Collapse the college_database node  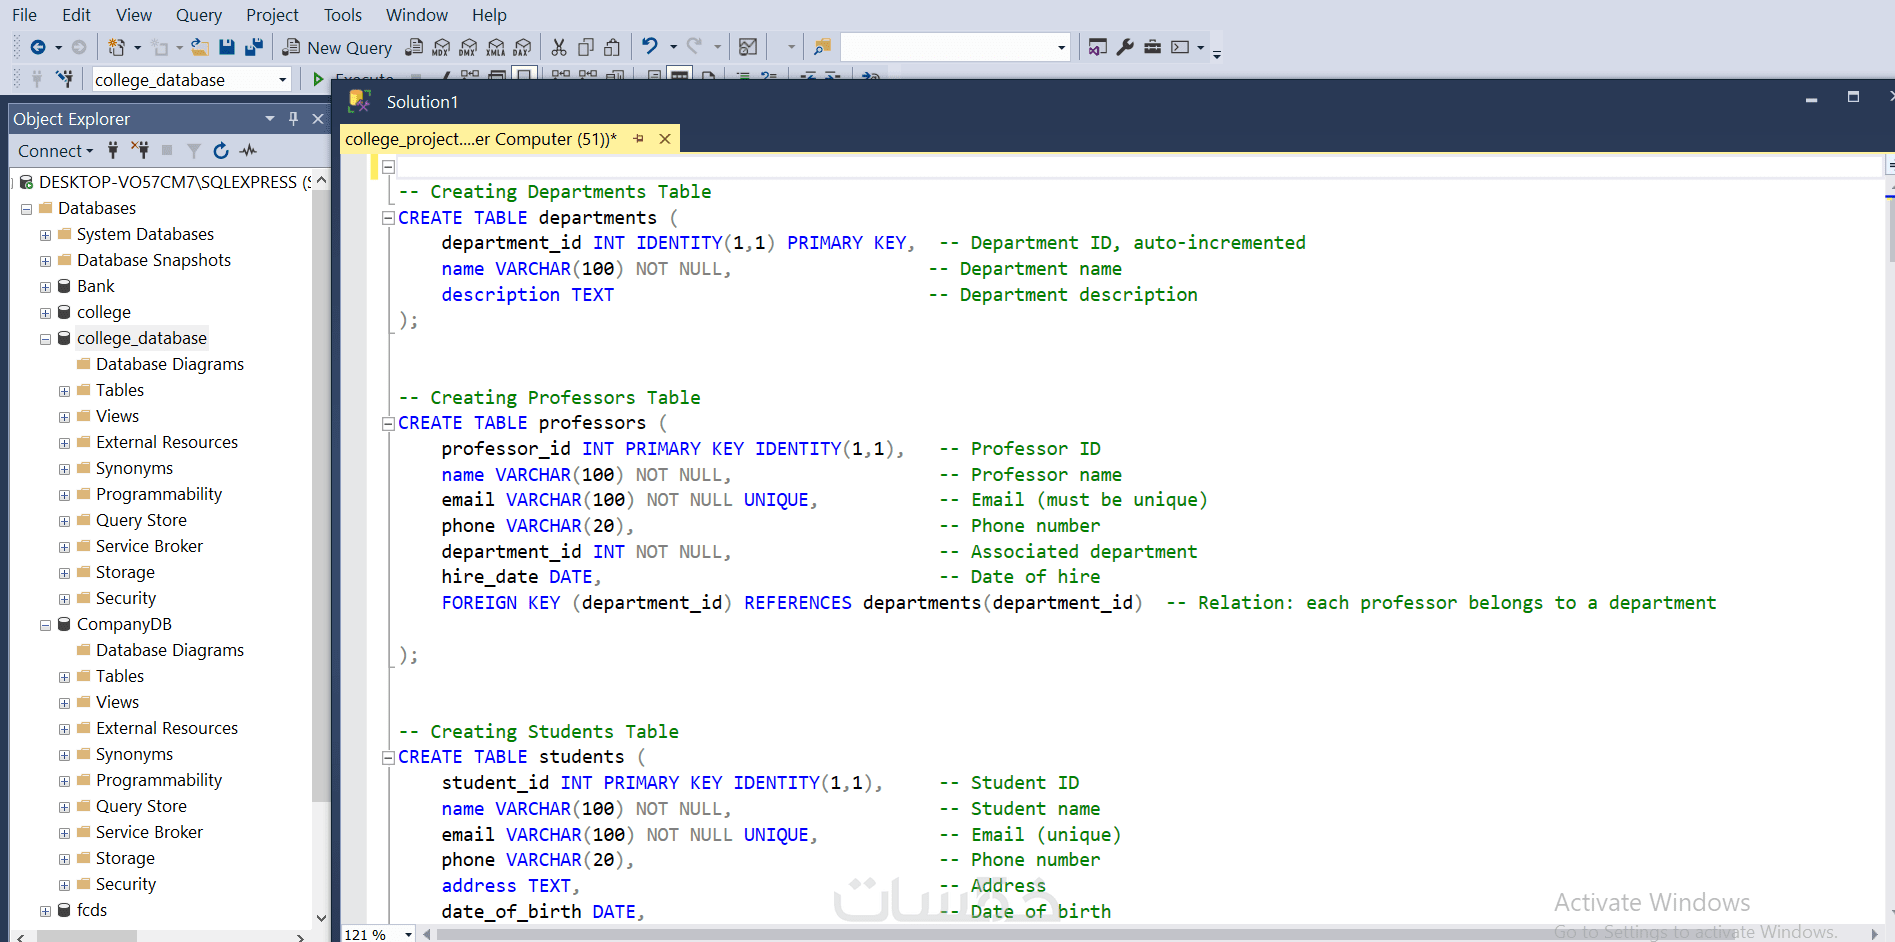tap(45, 339)
